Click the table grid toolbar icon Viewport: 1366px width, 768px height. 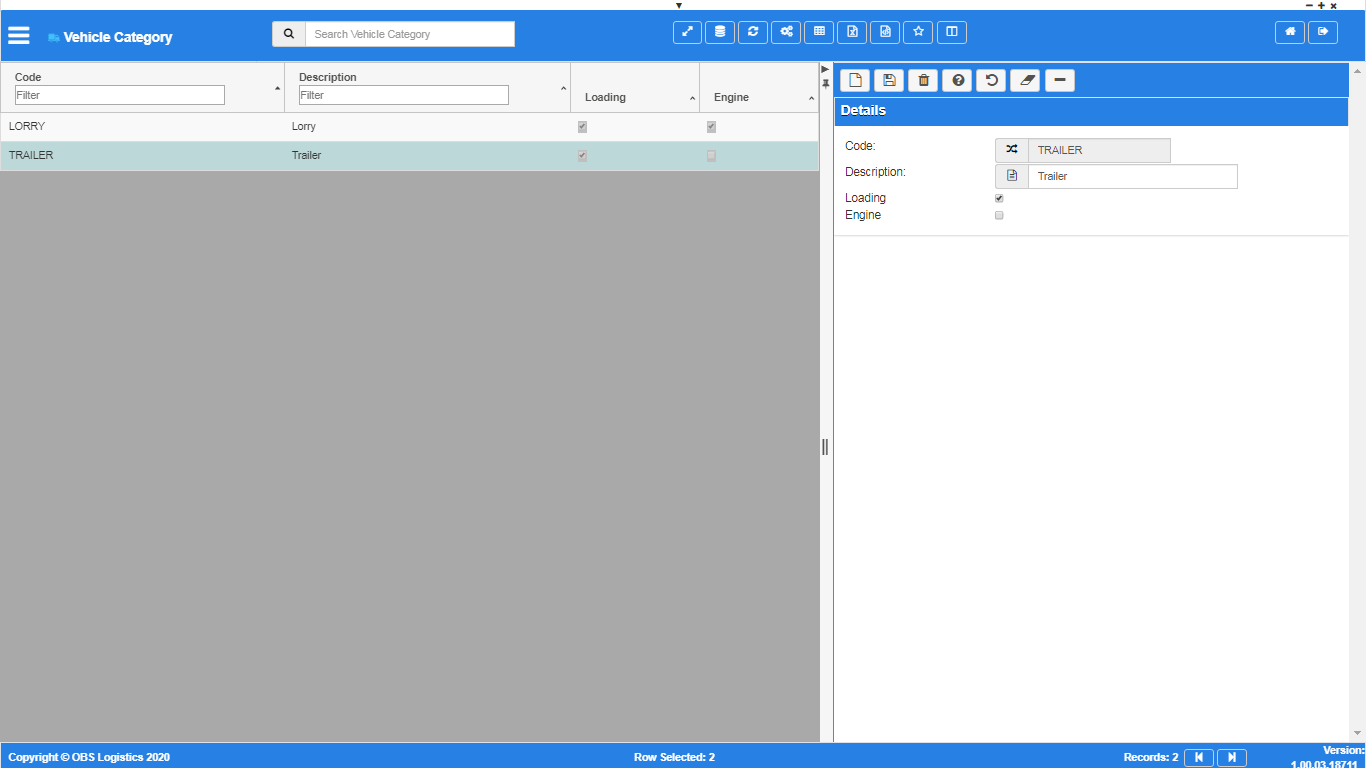pos(819,32)
